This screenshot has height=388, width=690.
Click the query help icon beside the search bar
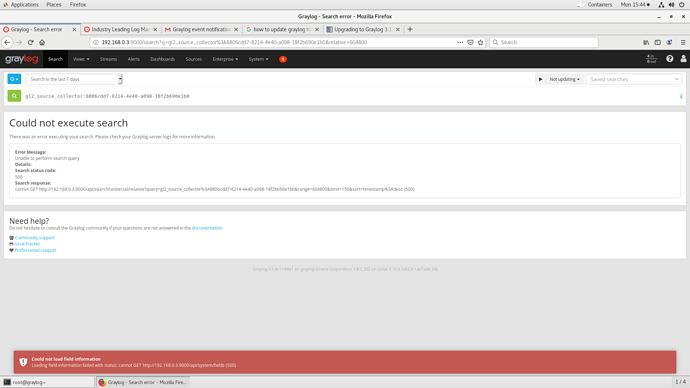pyautogui.click(x=681, y=96)
